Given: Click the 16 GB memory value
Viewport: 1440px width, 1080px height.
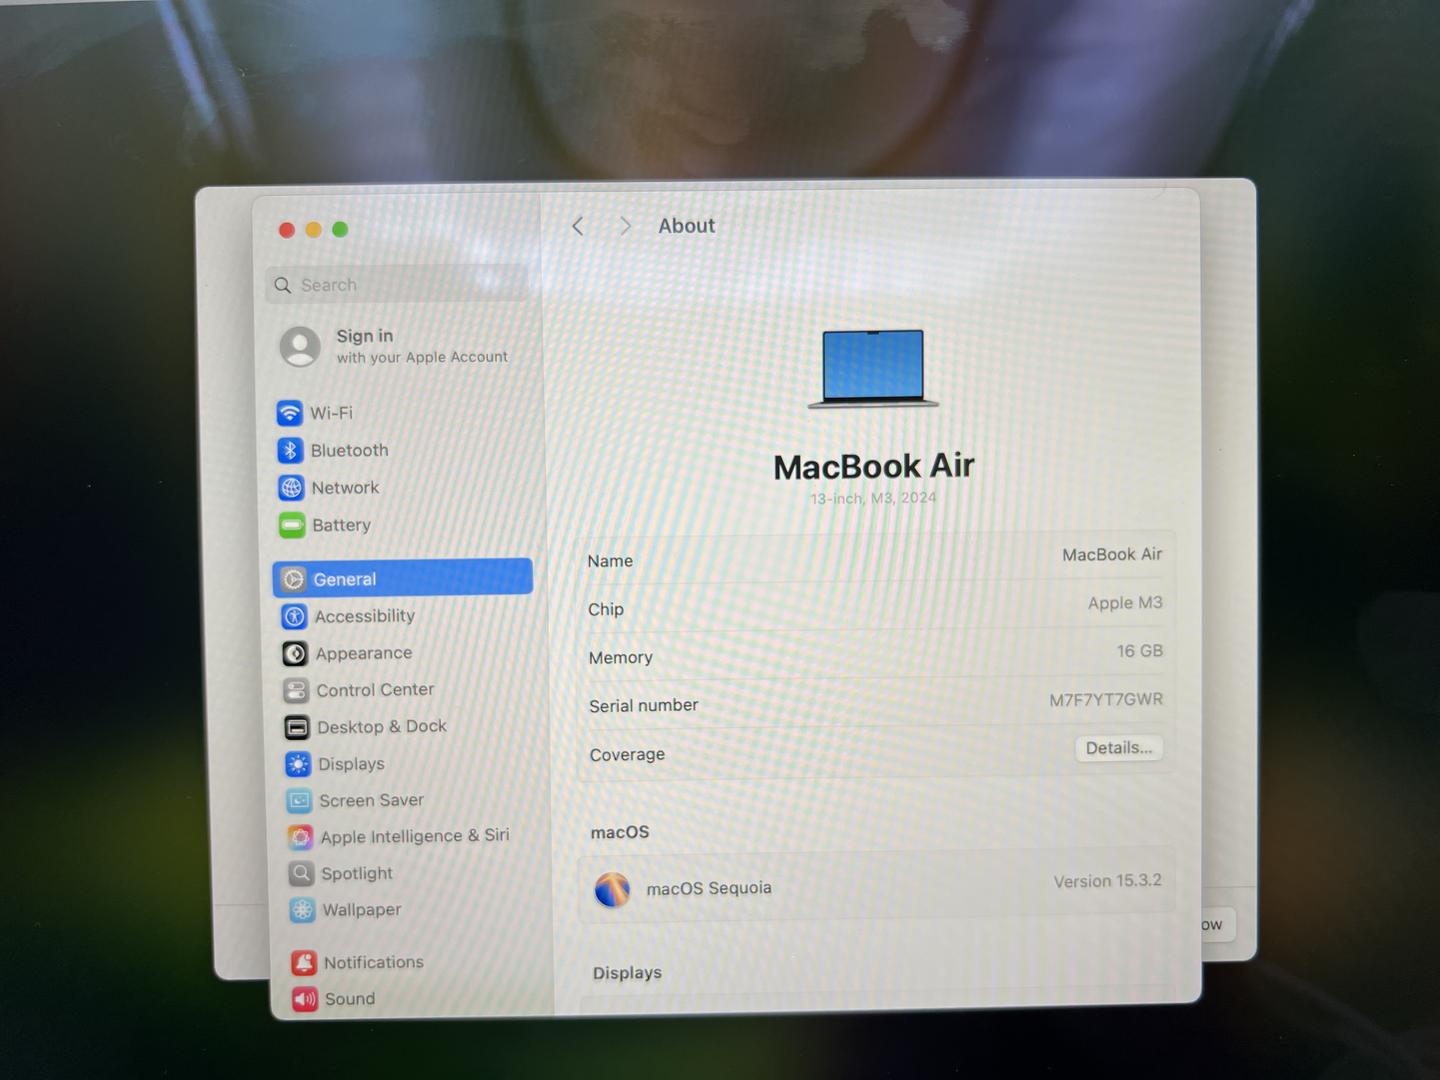Looking at the screenshot, I should 1140,651.
